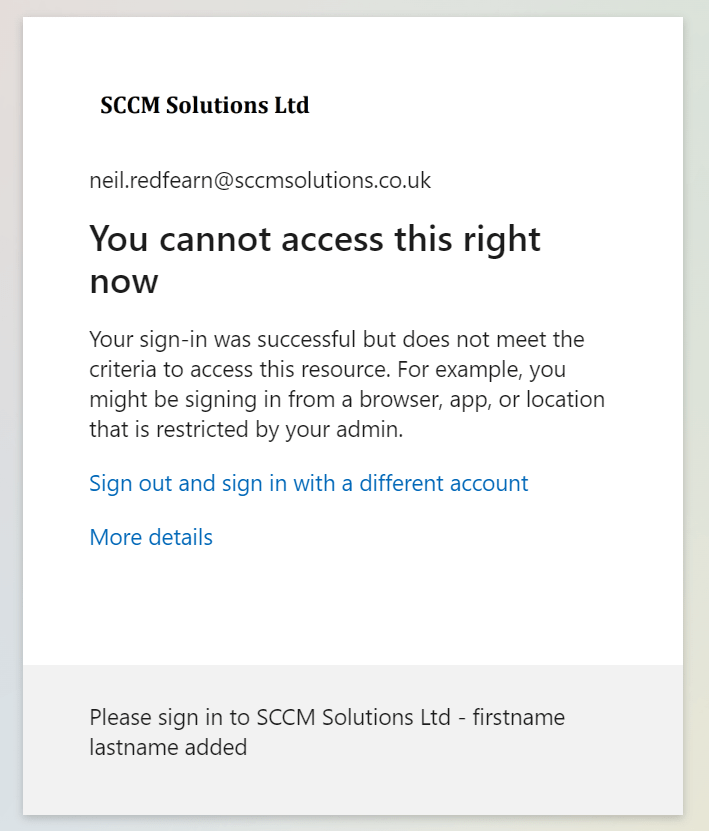The height and width of the screenshot is (831, 709).
Task: Click the "restricted by your admin" text line
Action: coord(260,431)
